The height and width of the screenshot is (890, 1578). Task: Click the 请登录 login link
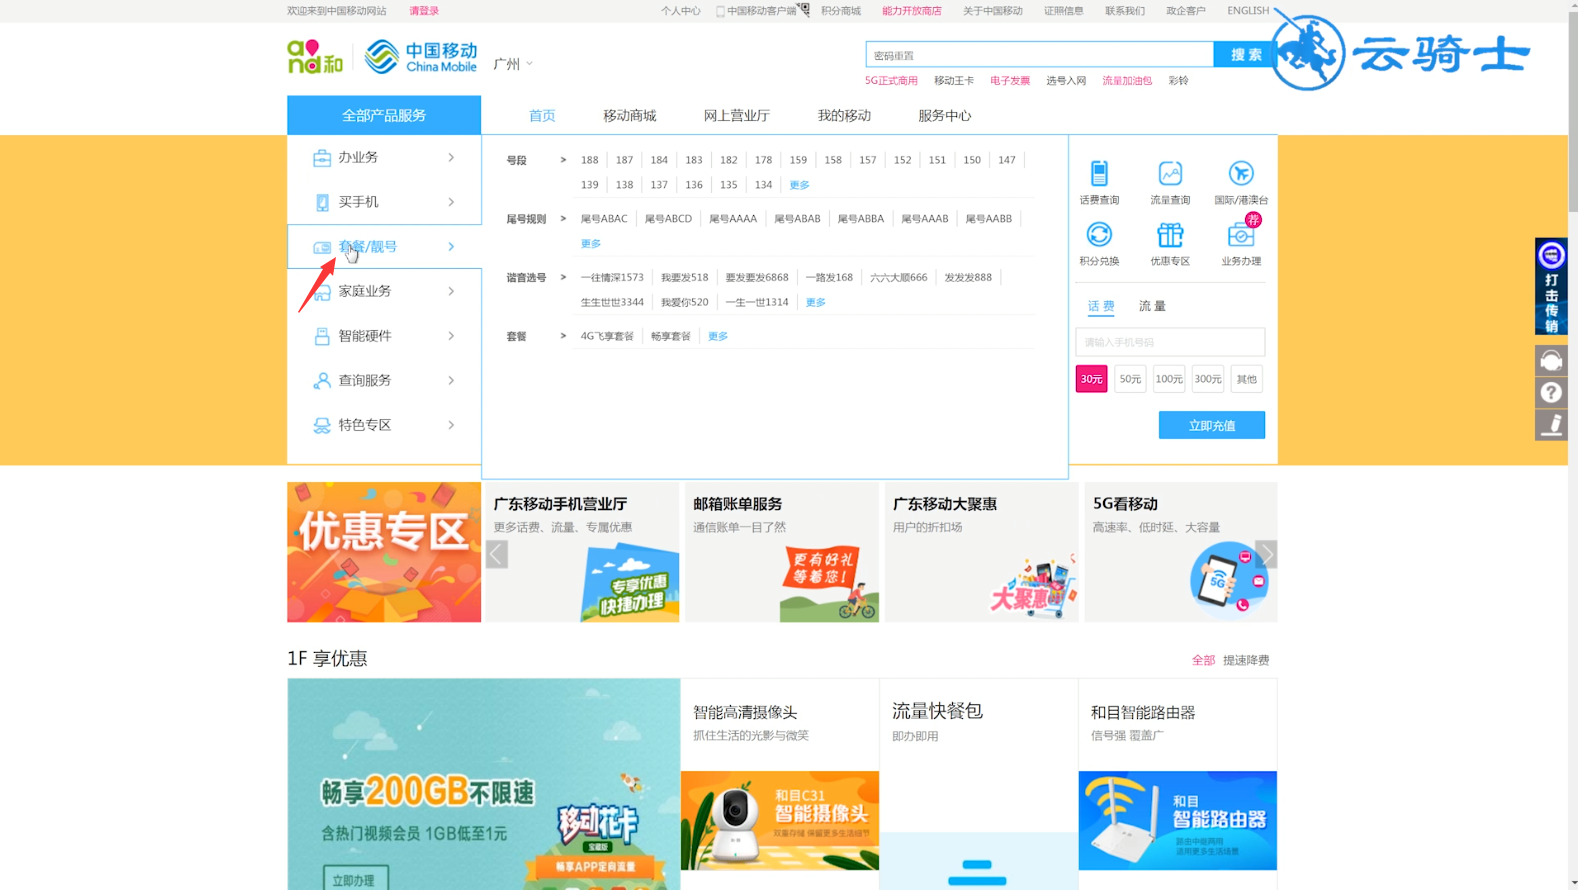424,11
